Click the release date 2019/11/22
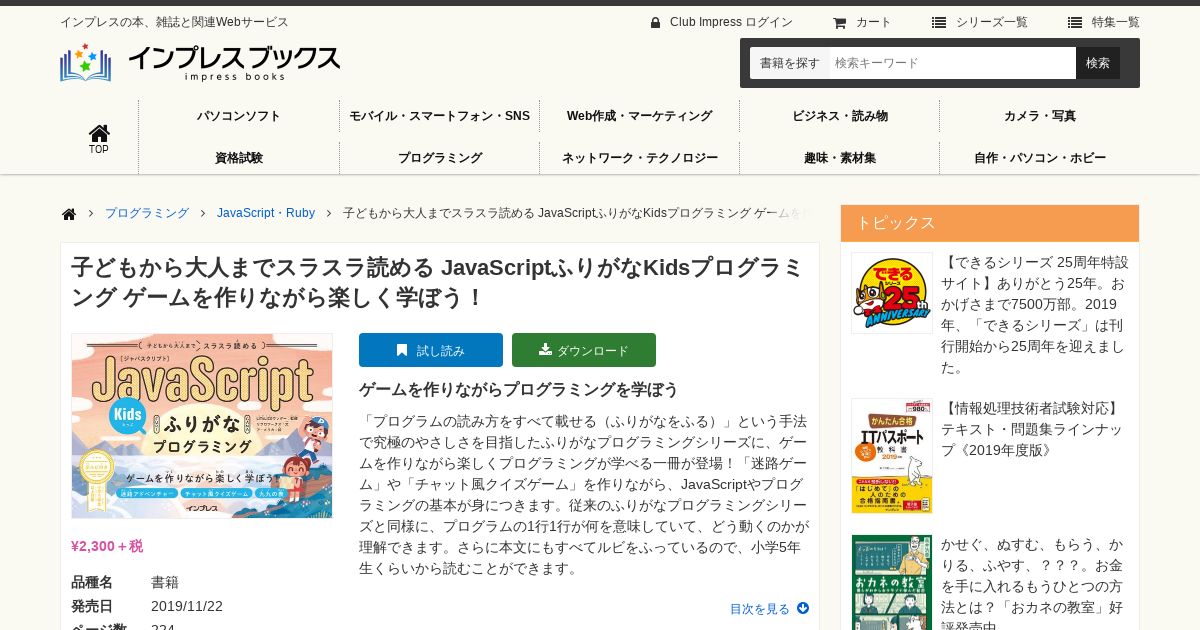 coord(187,606)
